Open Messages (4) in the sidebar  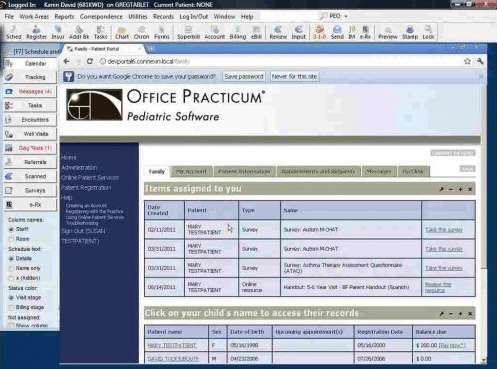pyautogui.click(x=30, y=91)
